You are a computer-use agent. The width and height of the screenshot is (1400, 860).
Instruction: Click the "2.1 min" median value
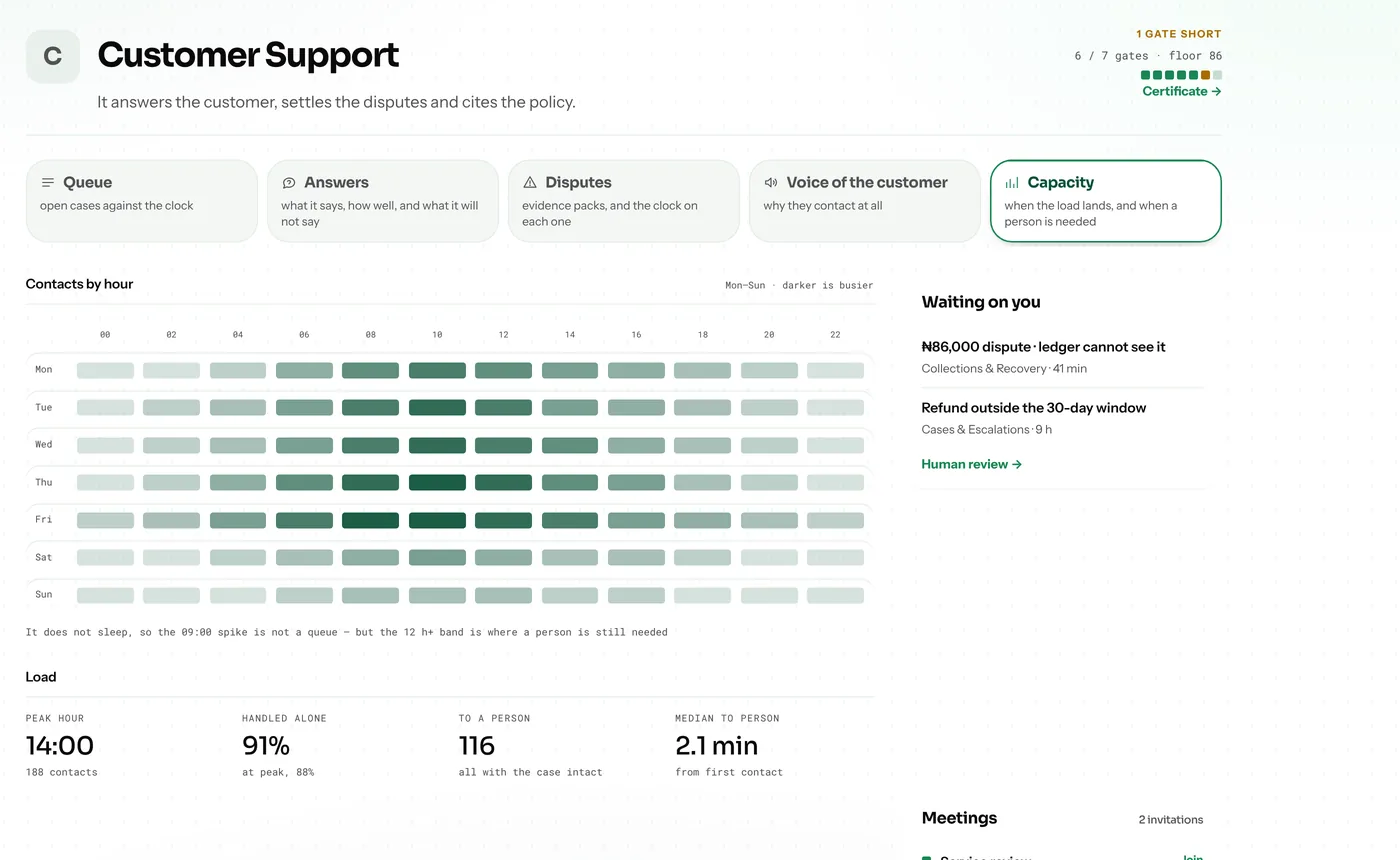[x=717, y=746]
